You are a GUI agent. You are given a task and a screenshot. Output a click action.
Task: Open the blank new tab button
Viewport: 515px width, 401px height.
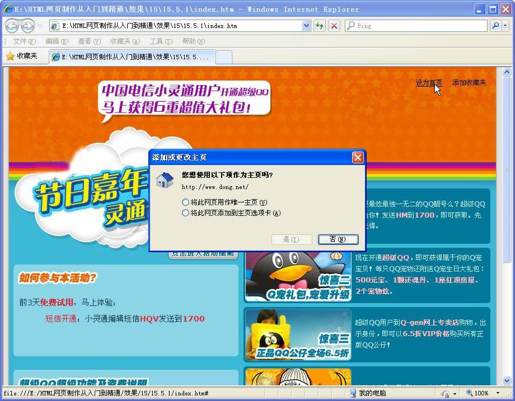point(224,57)
